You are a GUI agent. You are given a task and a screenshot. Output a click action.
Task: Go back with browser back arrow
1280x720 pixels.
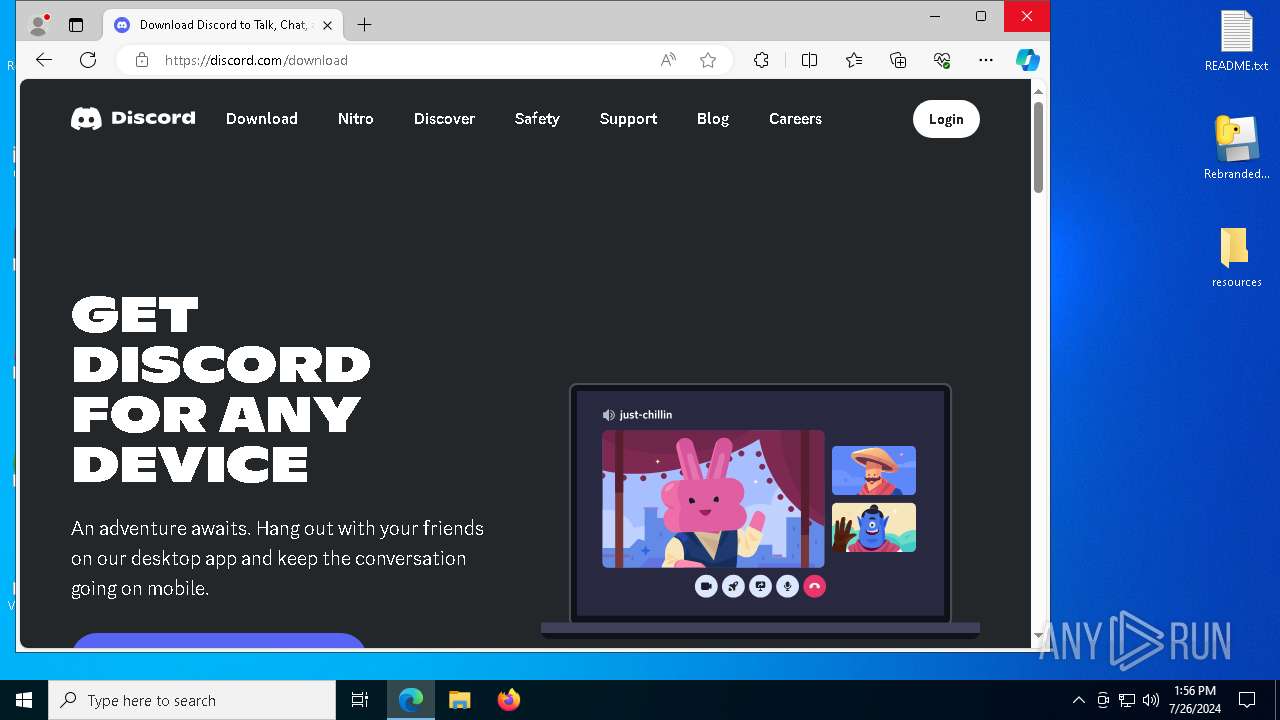(44, 60)
